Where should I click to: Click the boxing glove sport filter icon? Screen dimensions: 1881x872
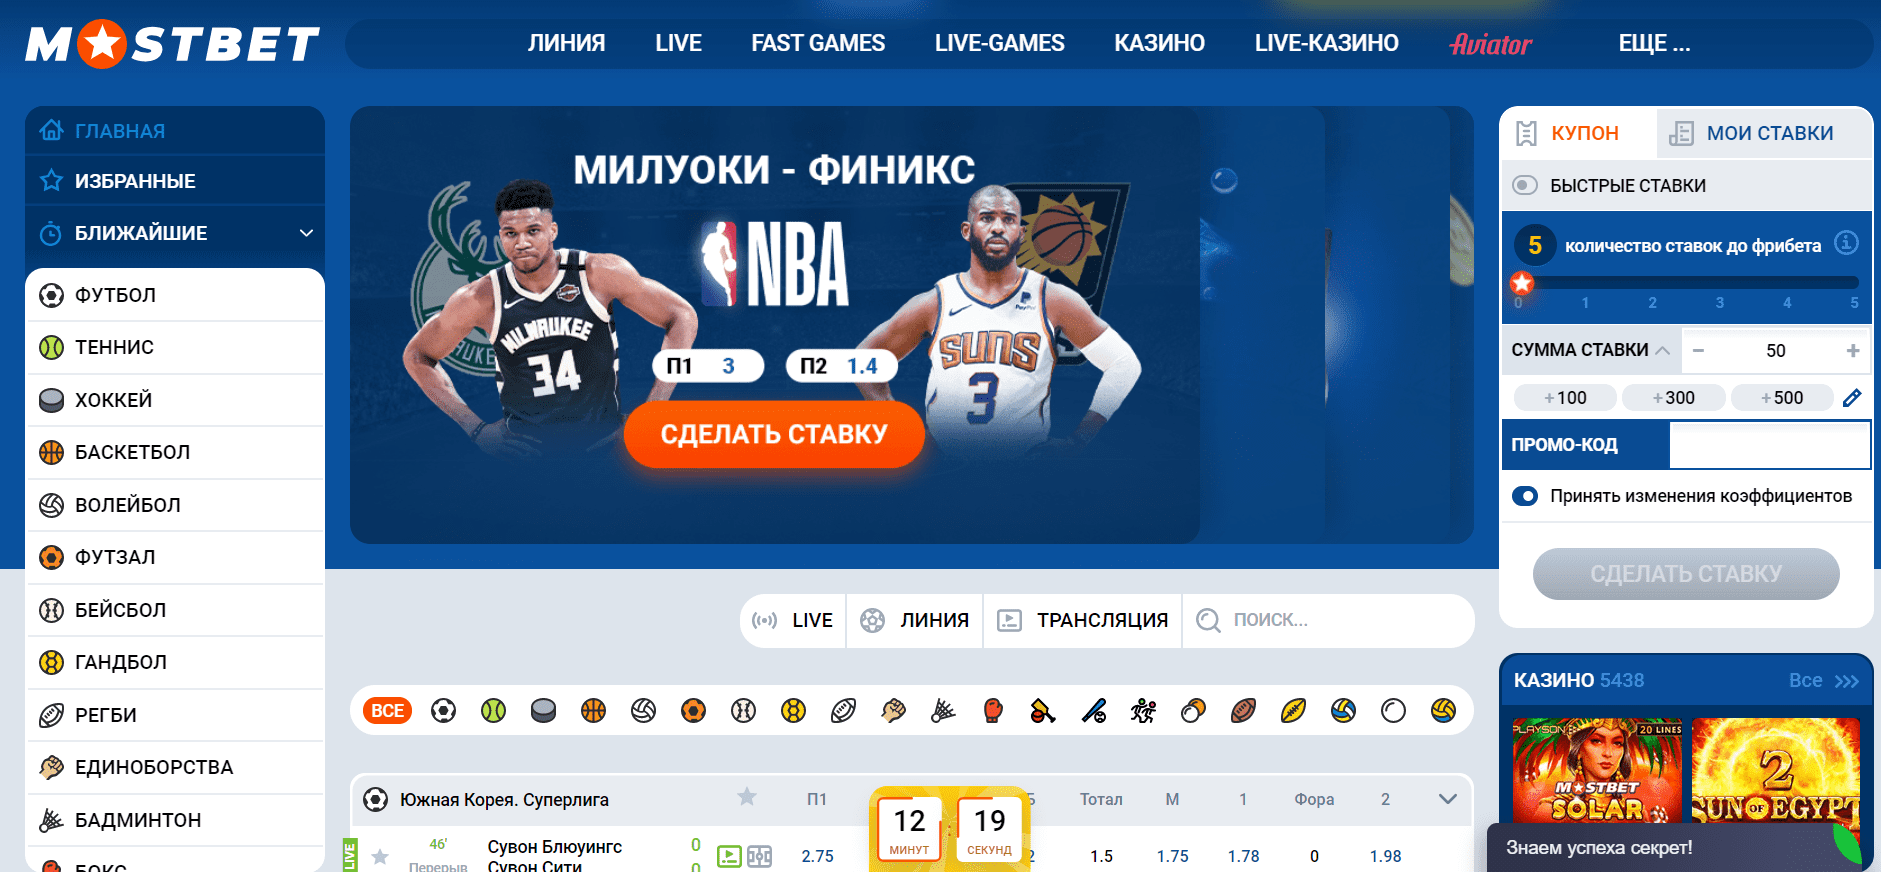(x=993, y=711)
